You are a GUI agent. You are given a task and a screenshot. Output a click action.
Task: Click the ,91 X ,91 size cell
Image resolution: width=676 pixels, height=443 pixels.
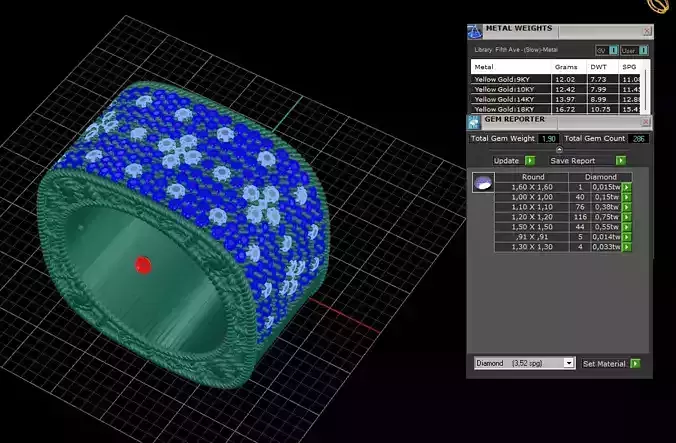532,237
